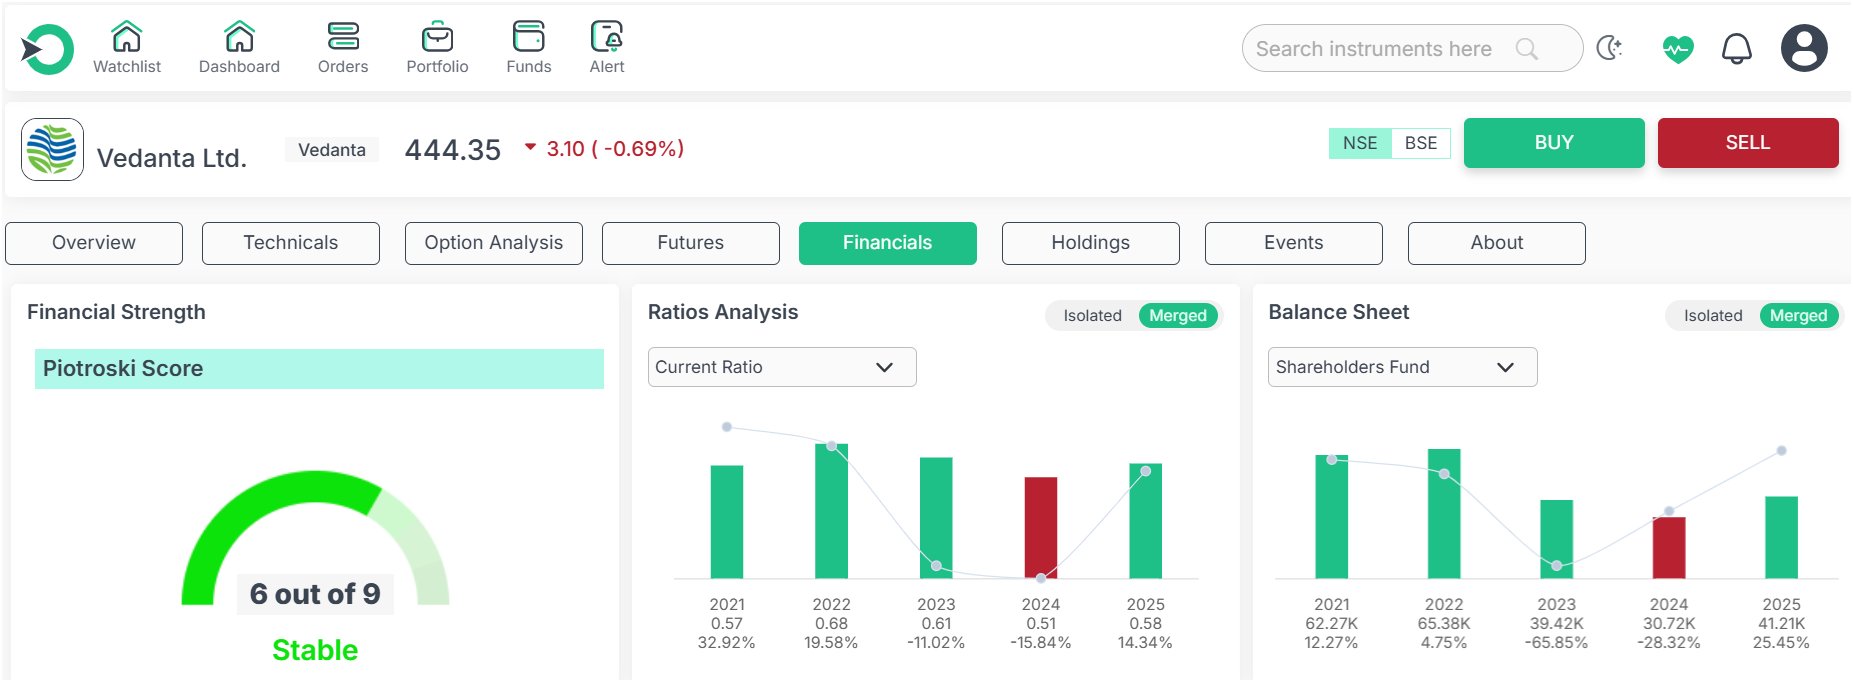Search instruments in the search field

click(1412, 48)
